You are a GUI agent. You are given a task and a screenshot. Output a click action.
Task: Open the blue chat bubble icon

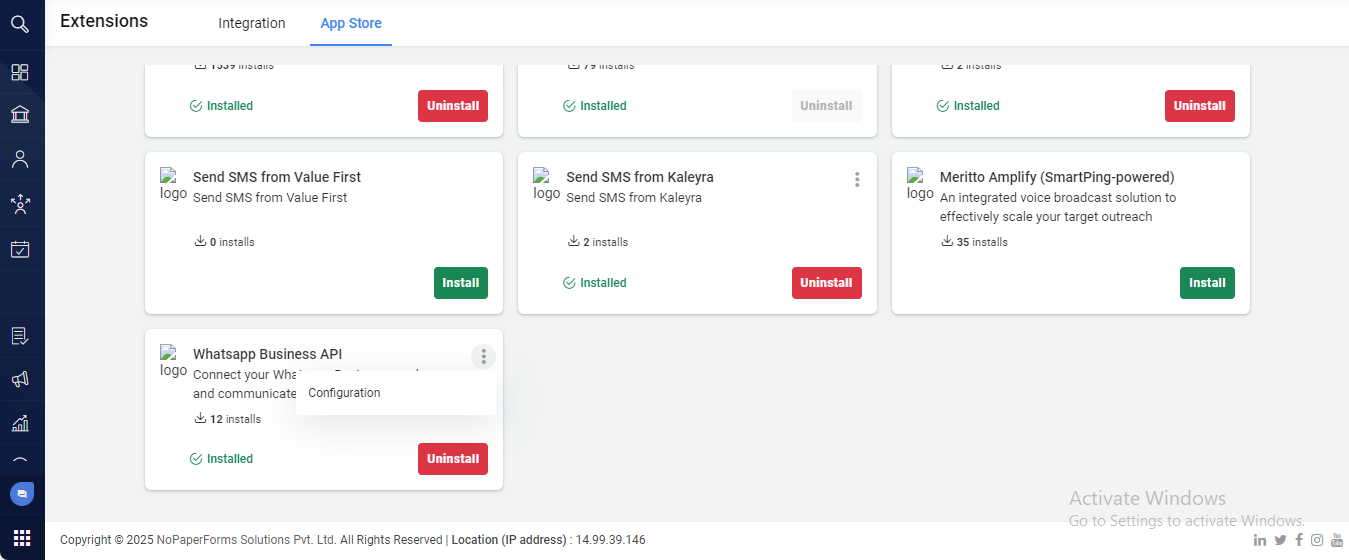point(22,494)
